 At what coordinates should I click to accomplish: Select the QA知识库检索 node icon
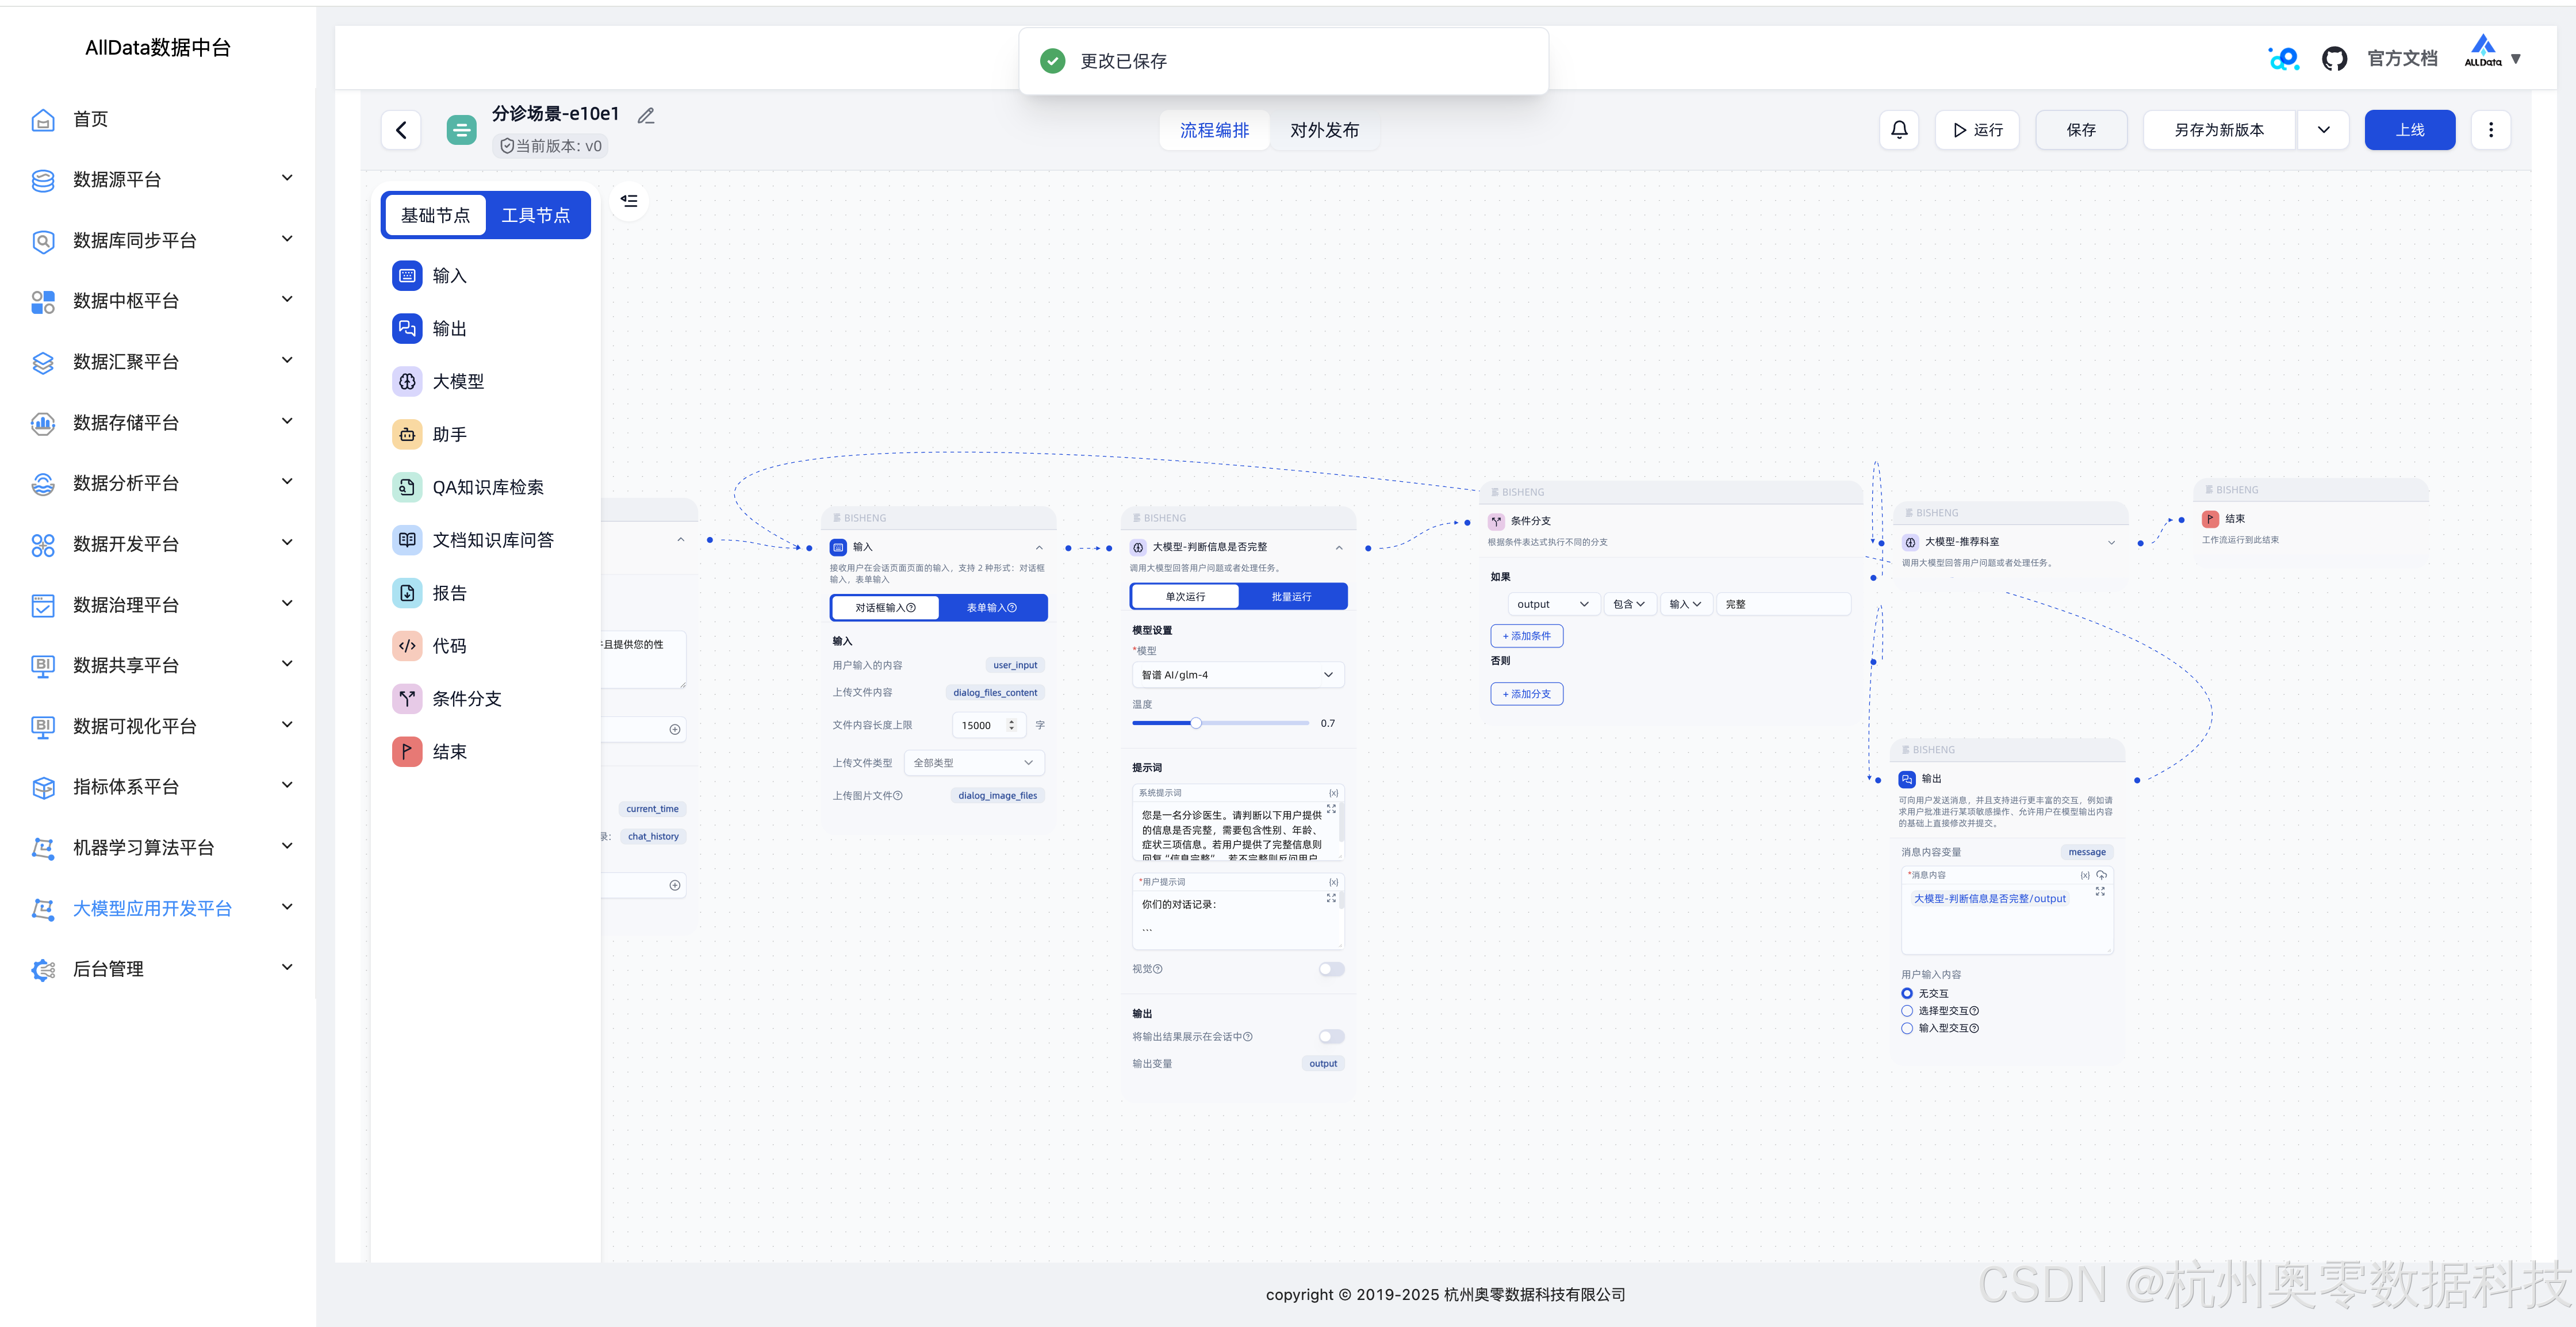coord(407,487)
